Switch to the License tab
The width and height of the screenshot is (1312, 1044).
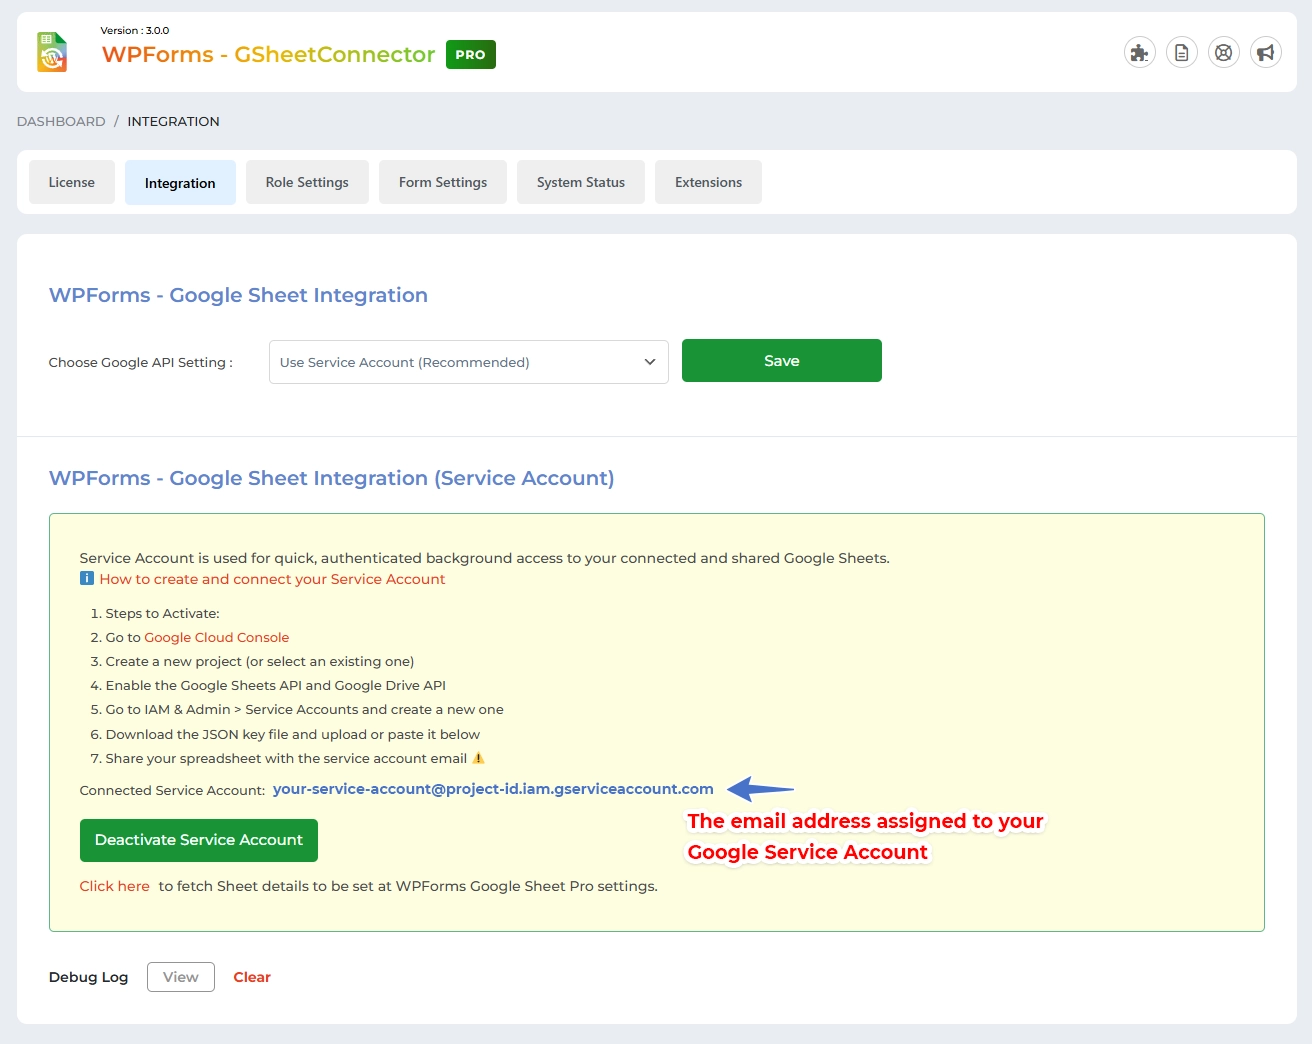point(72,182)
